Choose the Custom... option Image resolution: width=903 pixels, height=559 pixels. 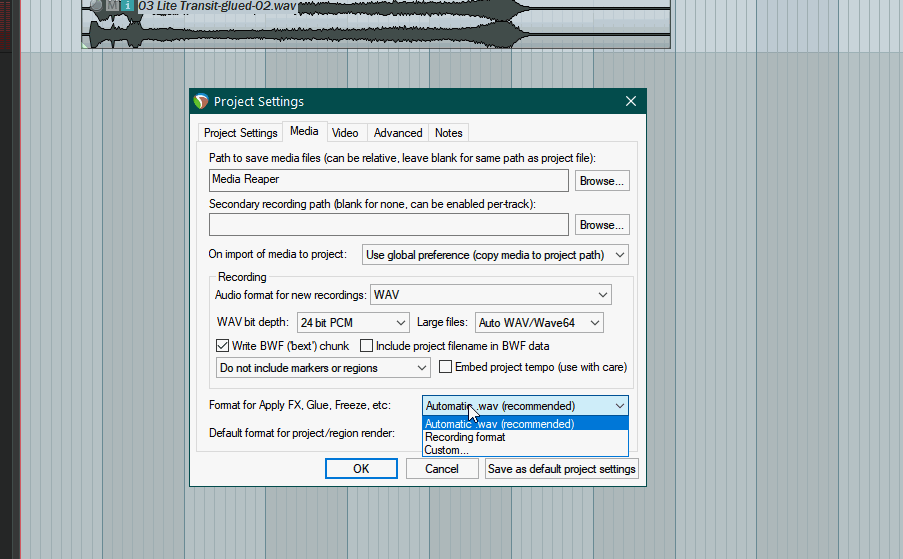(525, 450)
